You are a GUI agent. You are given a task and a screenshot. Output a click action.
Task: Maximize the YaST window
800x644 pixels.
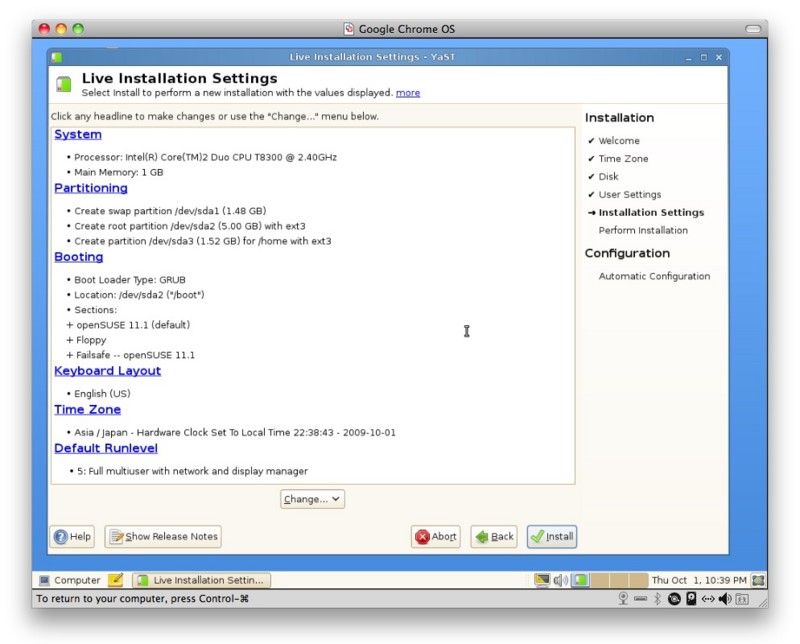pos(704,57)
